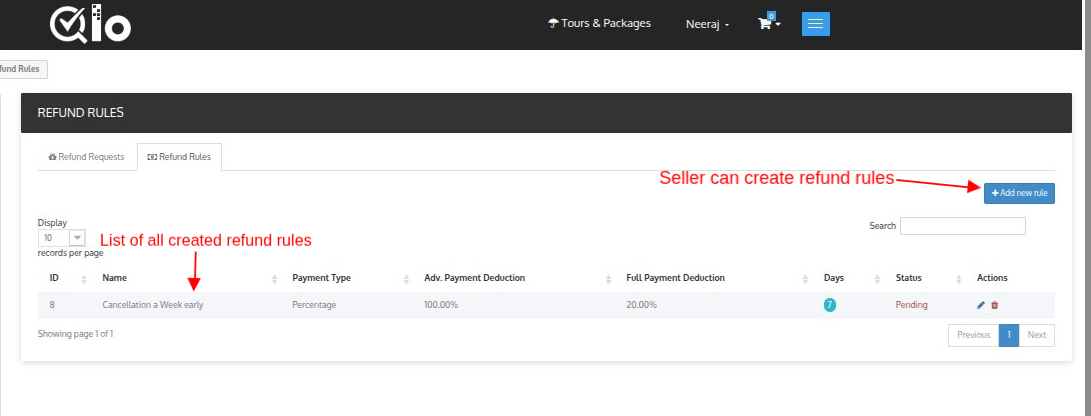Viewport: 1091px width, 416px height.
Task: Edit rule with the pencil icon
Action: click(981, 305)
